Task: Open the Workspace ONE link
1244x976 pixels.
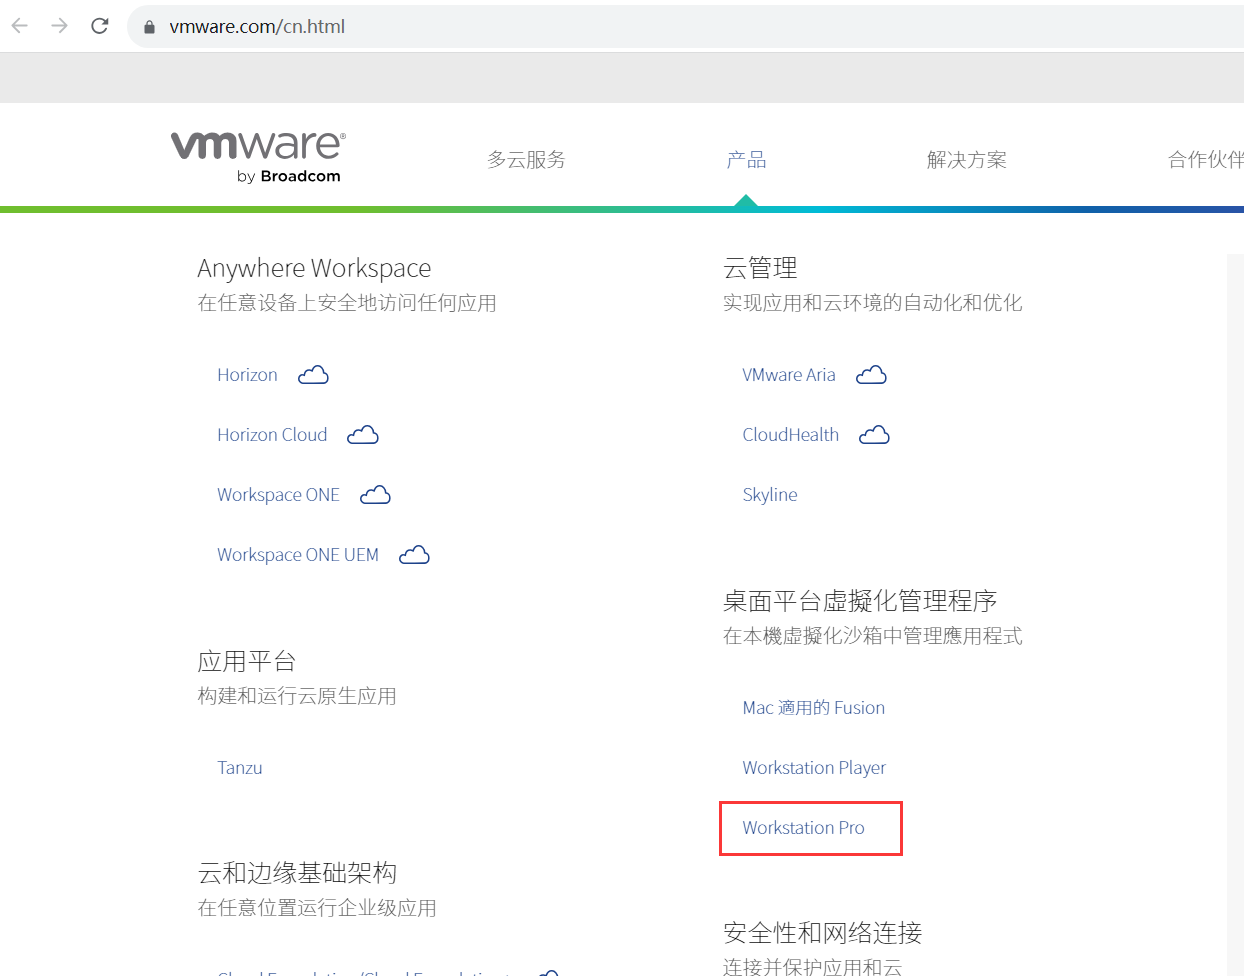Action: [278, 495]
